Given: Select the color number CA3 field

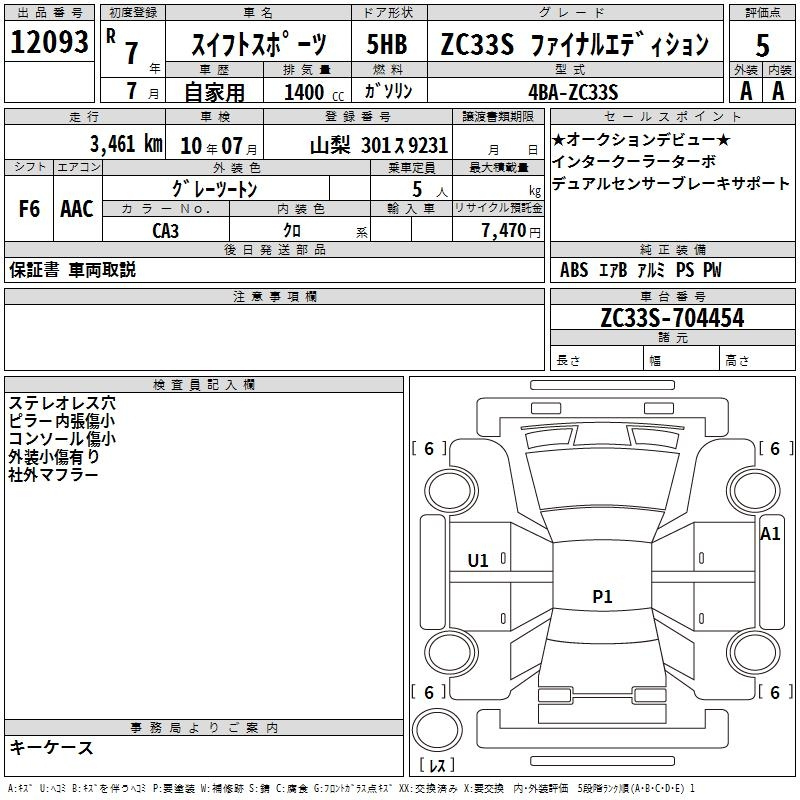Looking at the screenshot, I should click(x=165, y=230).
